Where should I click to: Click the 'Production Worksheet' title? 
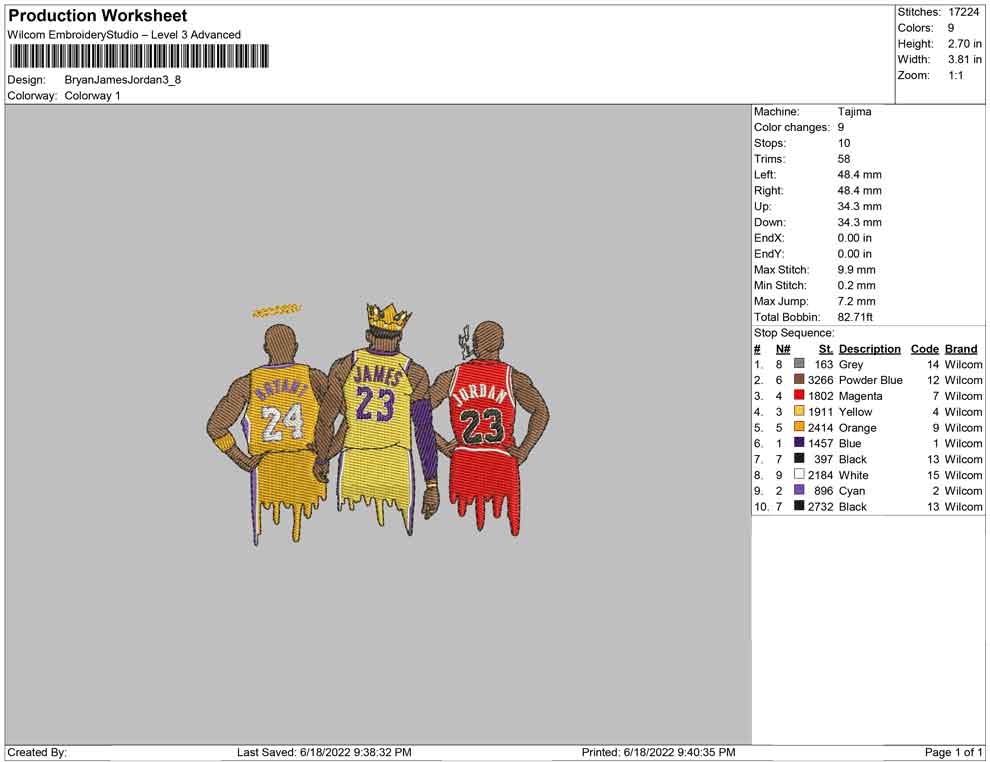pyautogui.click(x=97, y=16)
